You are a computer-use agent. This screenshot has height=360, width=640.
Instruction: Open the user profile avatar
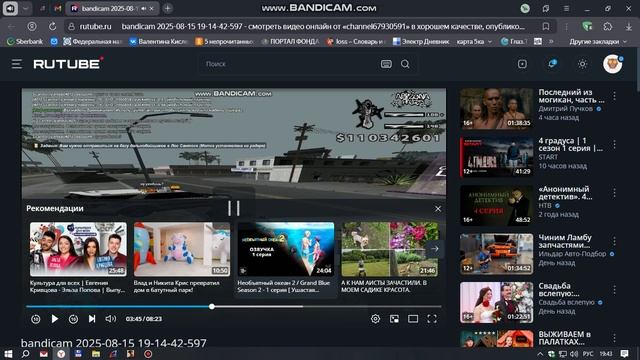pyautogui.click(x=613, y=64)
